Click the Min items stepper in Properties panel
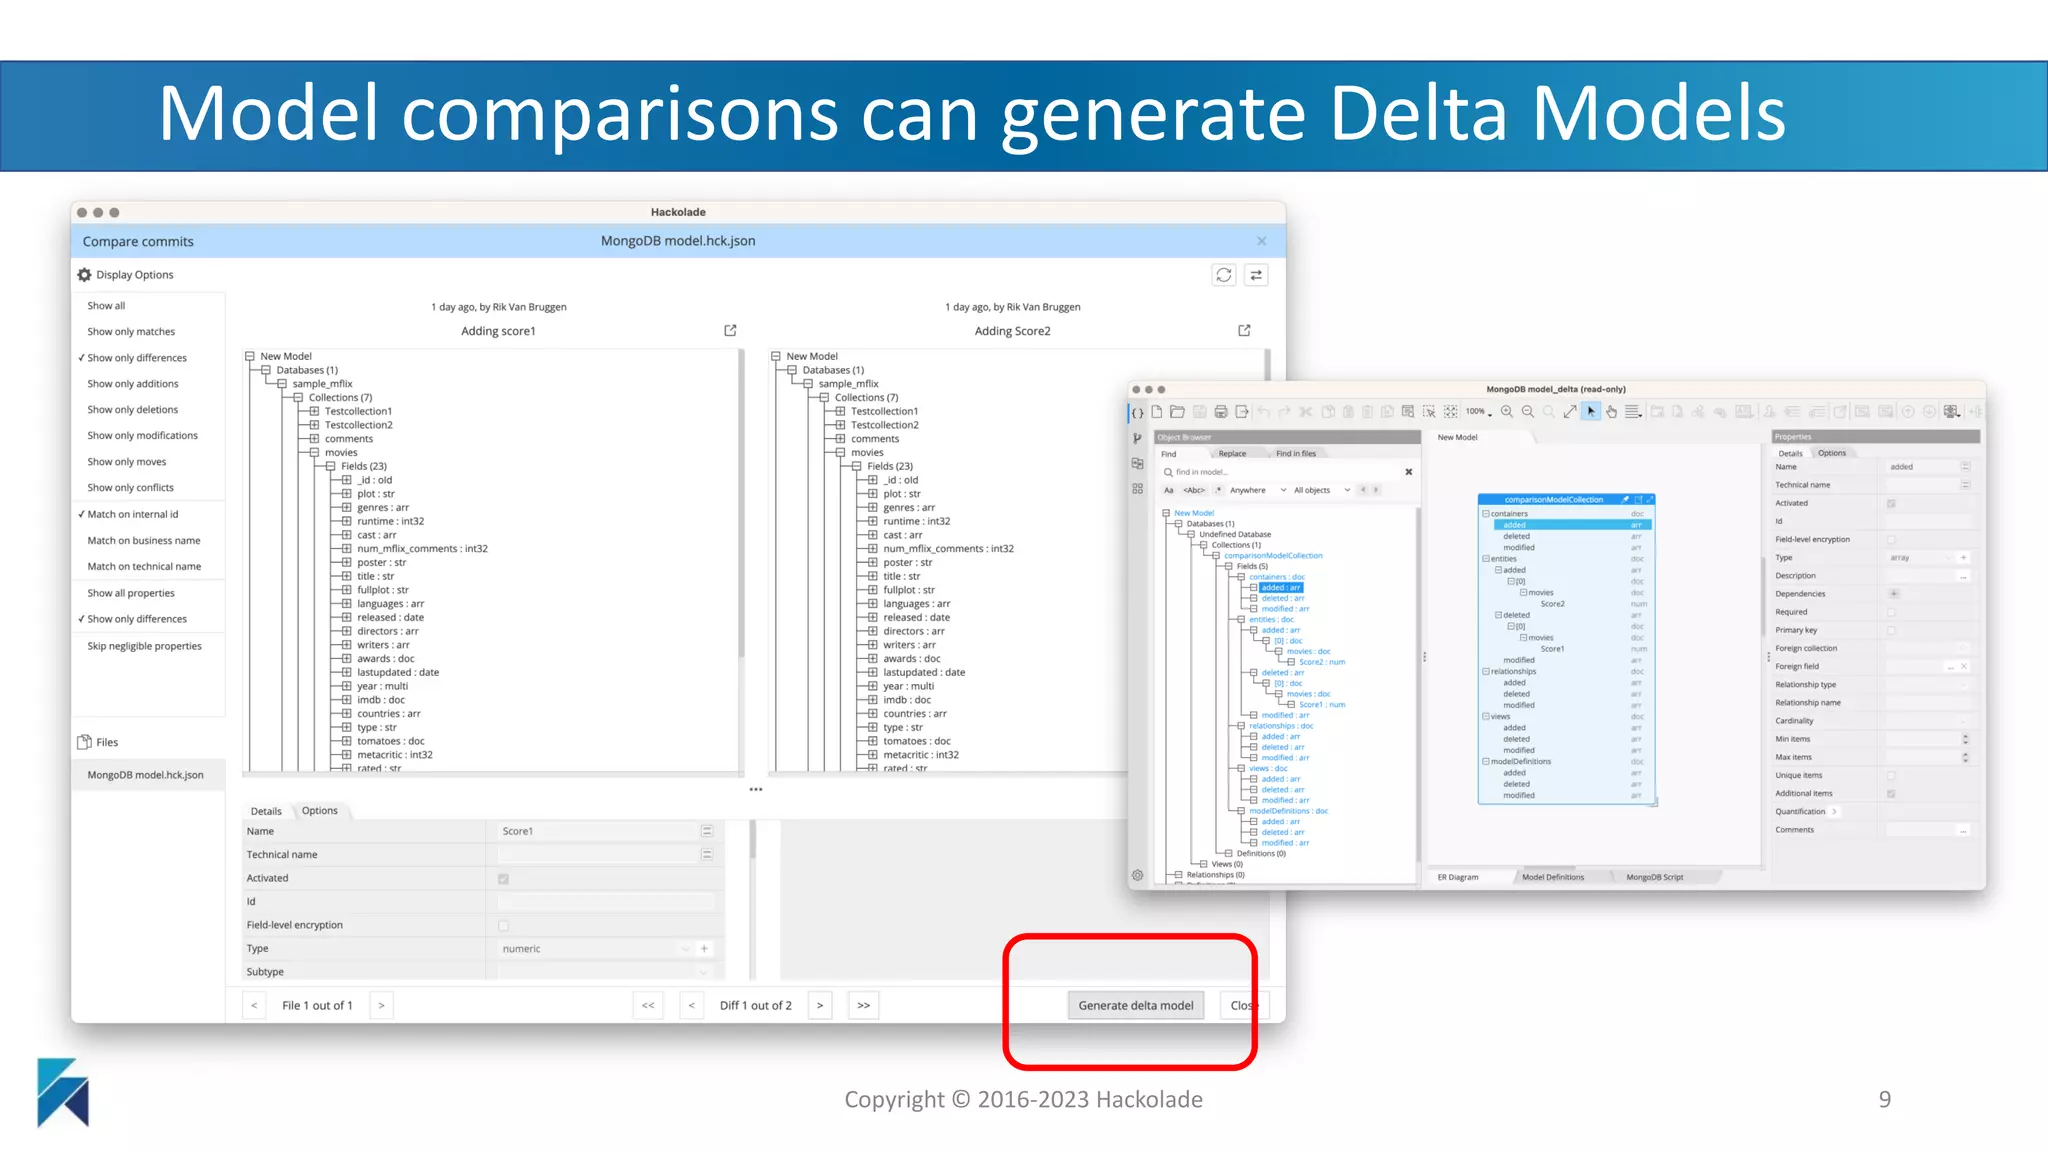Screen dimensions: 2048x1152 [1965, 740]
